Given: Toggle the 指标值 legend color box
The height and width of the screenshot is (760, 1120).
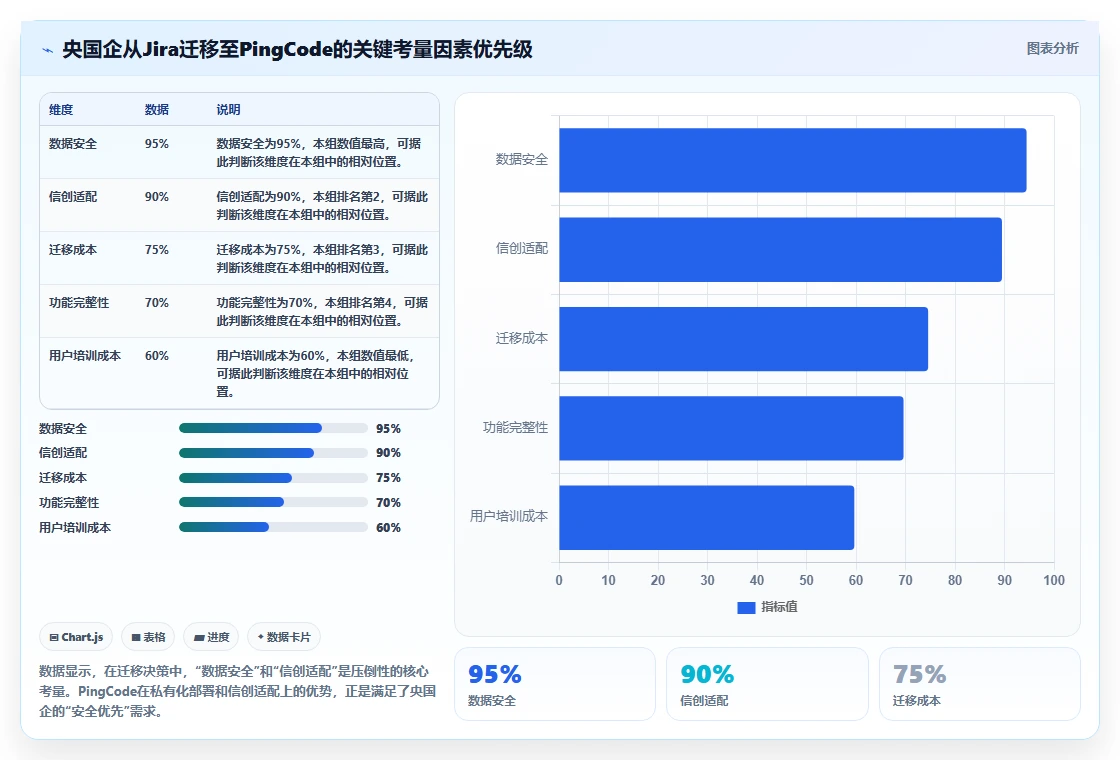Looking at the screenshot, I should pos(746,607).
